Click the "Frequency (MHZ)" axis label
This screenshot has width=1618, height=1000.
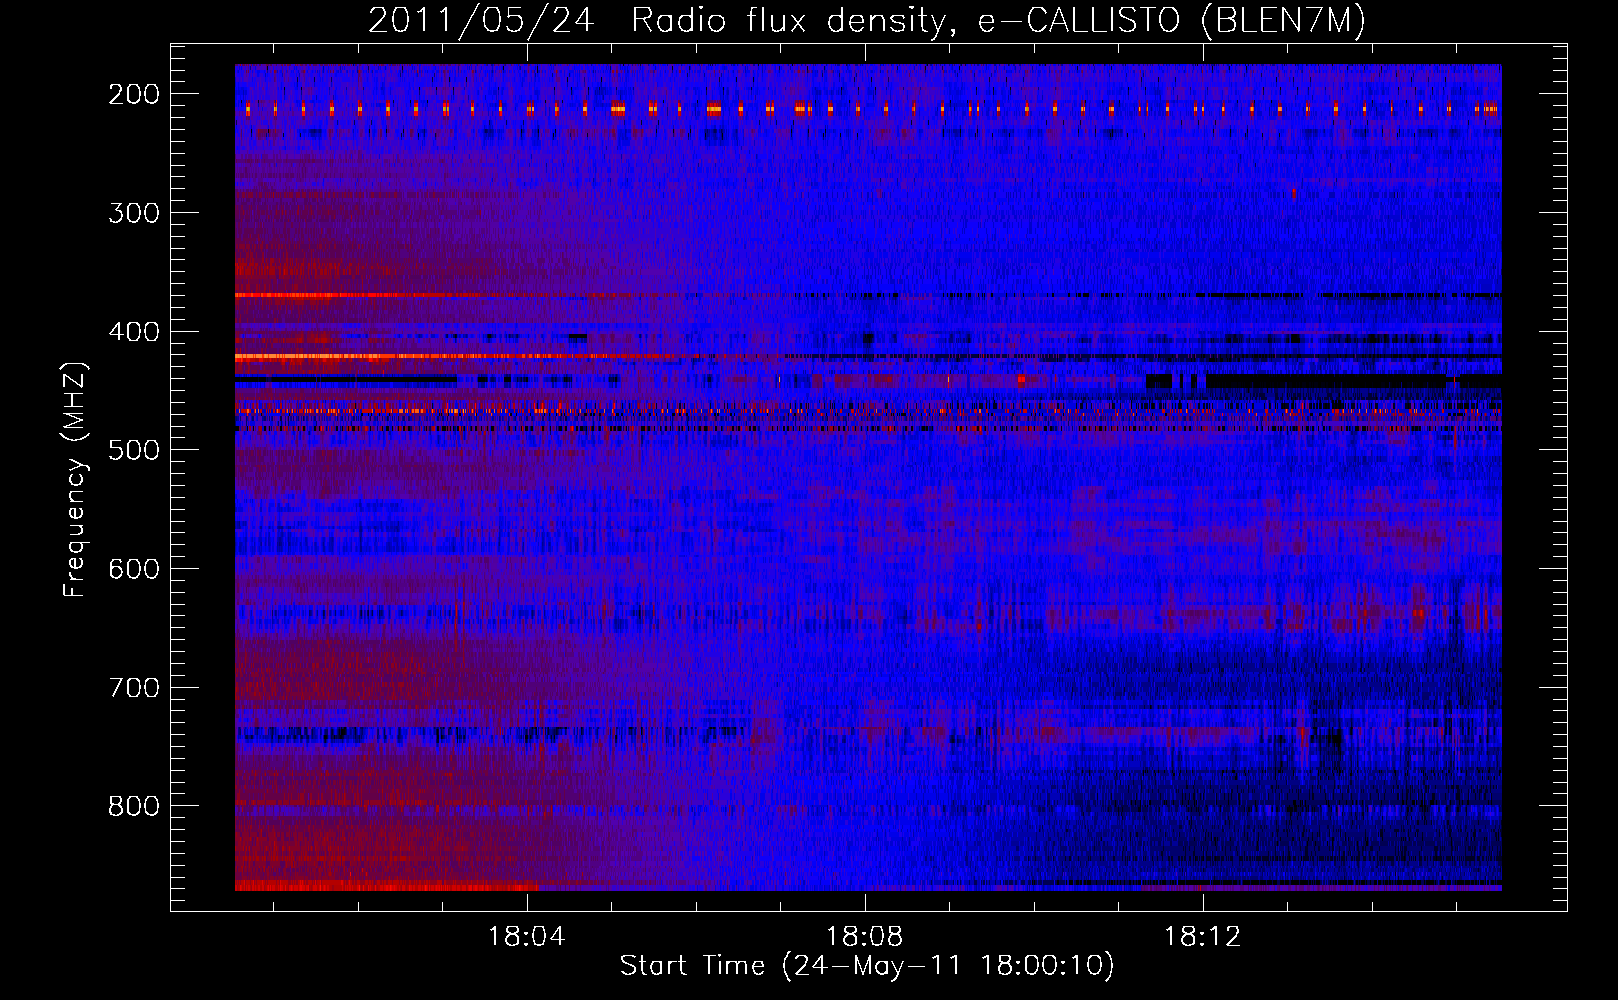(x=75, y=479)
